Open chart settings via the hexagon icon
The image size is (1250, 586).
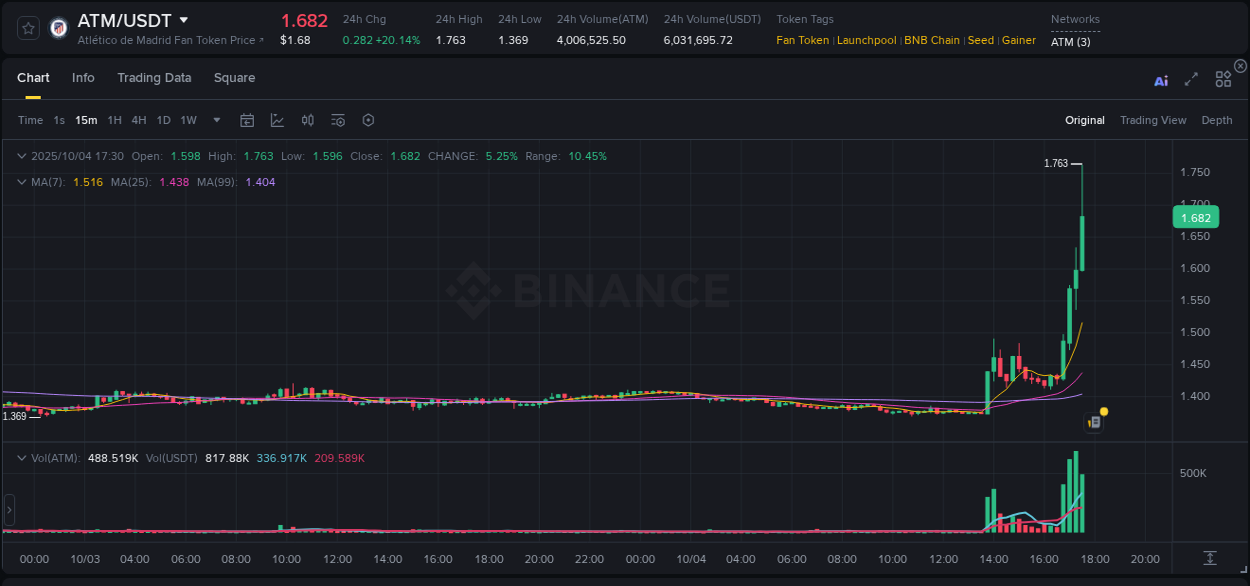click(368, 119)
